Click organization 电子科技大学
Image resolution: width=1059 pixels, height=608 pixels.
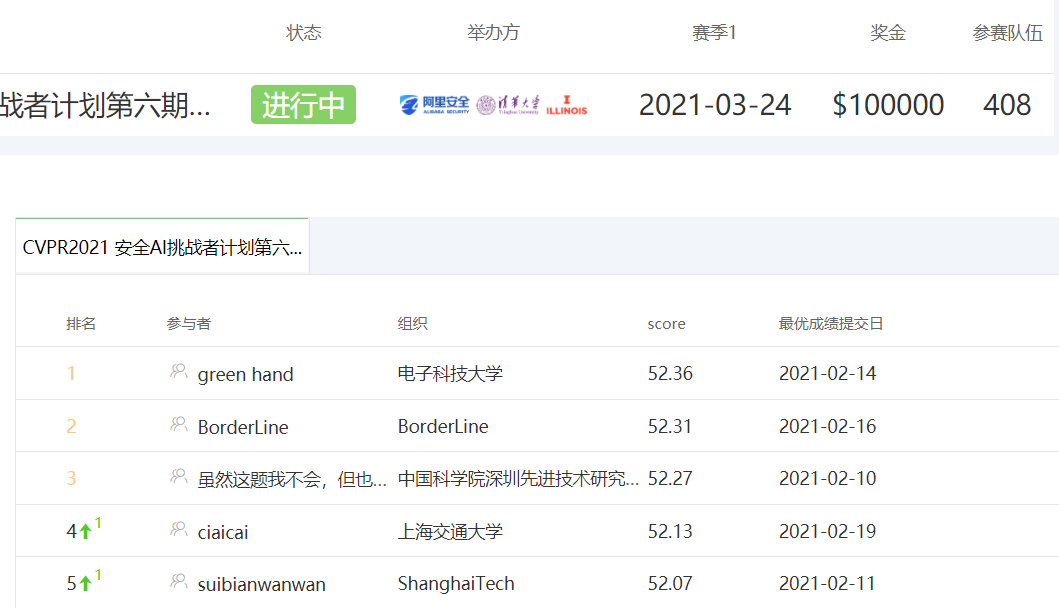[x=450, y=374]
